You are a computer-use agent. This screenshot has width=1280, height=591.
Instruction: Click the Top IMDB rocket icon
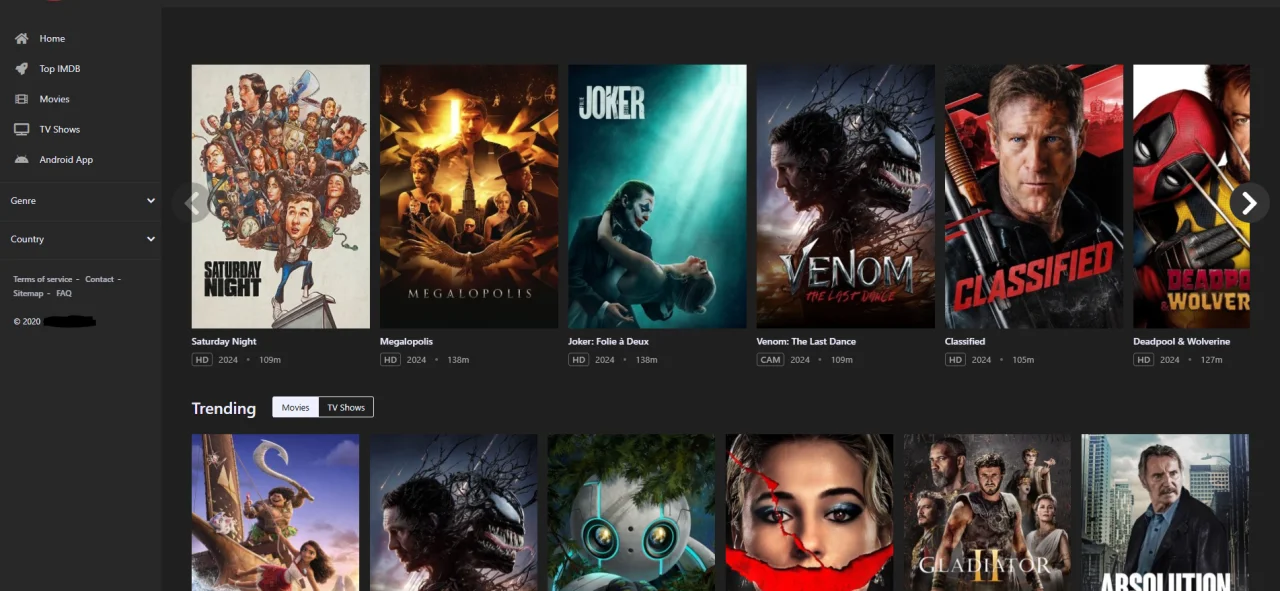[21, 69]
